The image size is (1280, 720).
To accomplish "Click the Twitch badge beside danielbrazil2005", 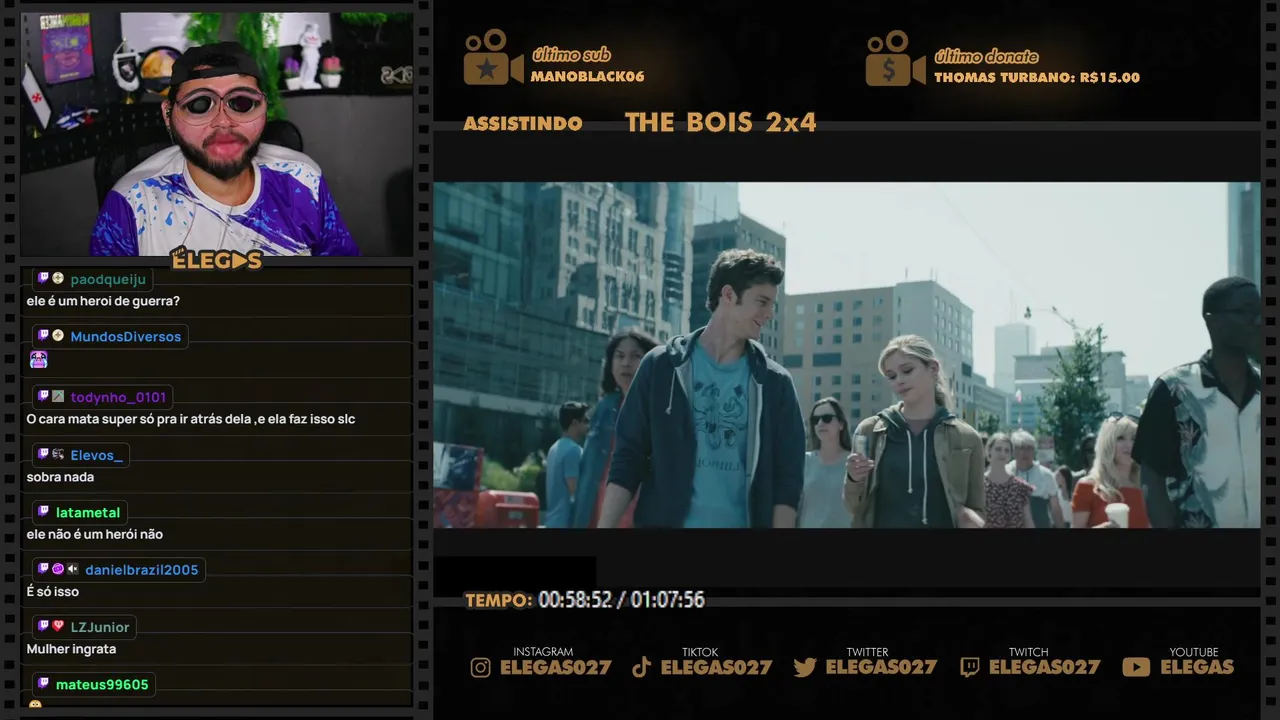I will 43,569.
